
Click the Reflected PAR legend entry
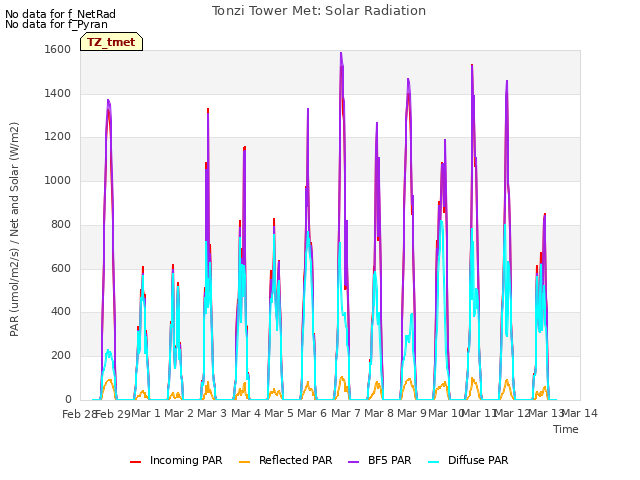tap(285, 460)
